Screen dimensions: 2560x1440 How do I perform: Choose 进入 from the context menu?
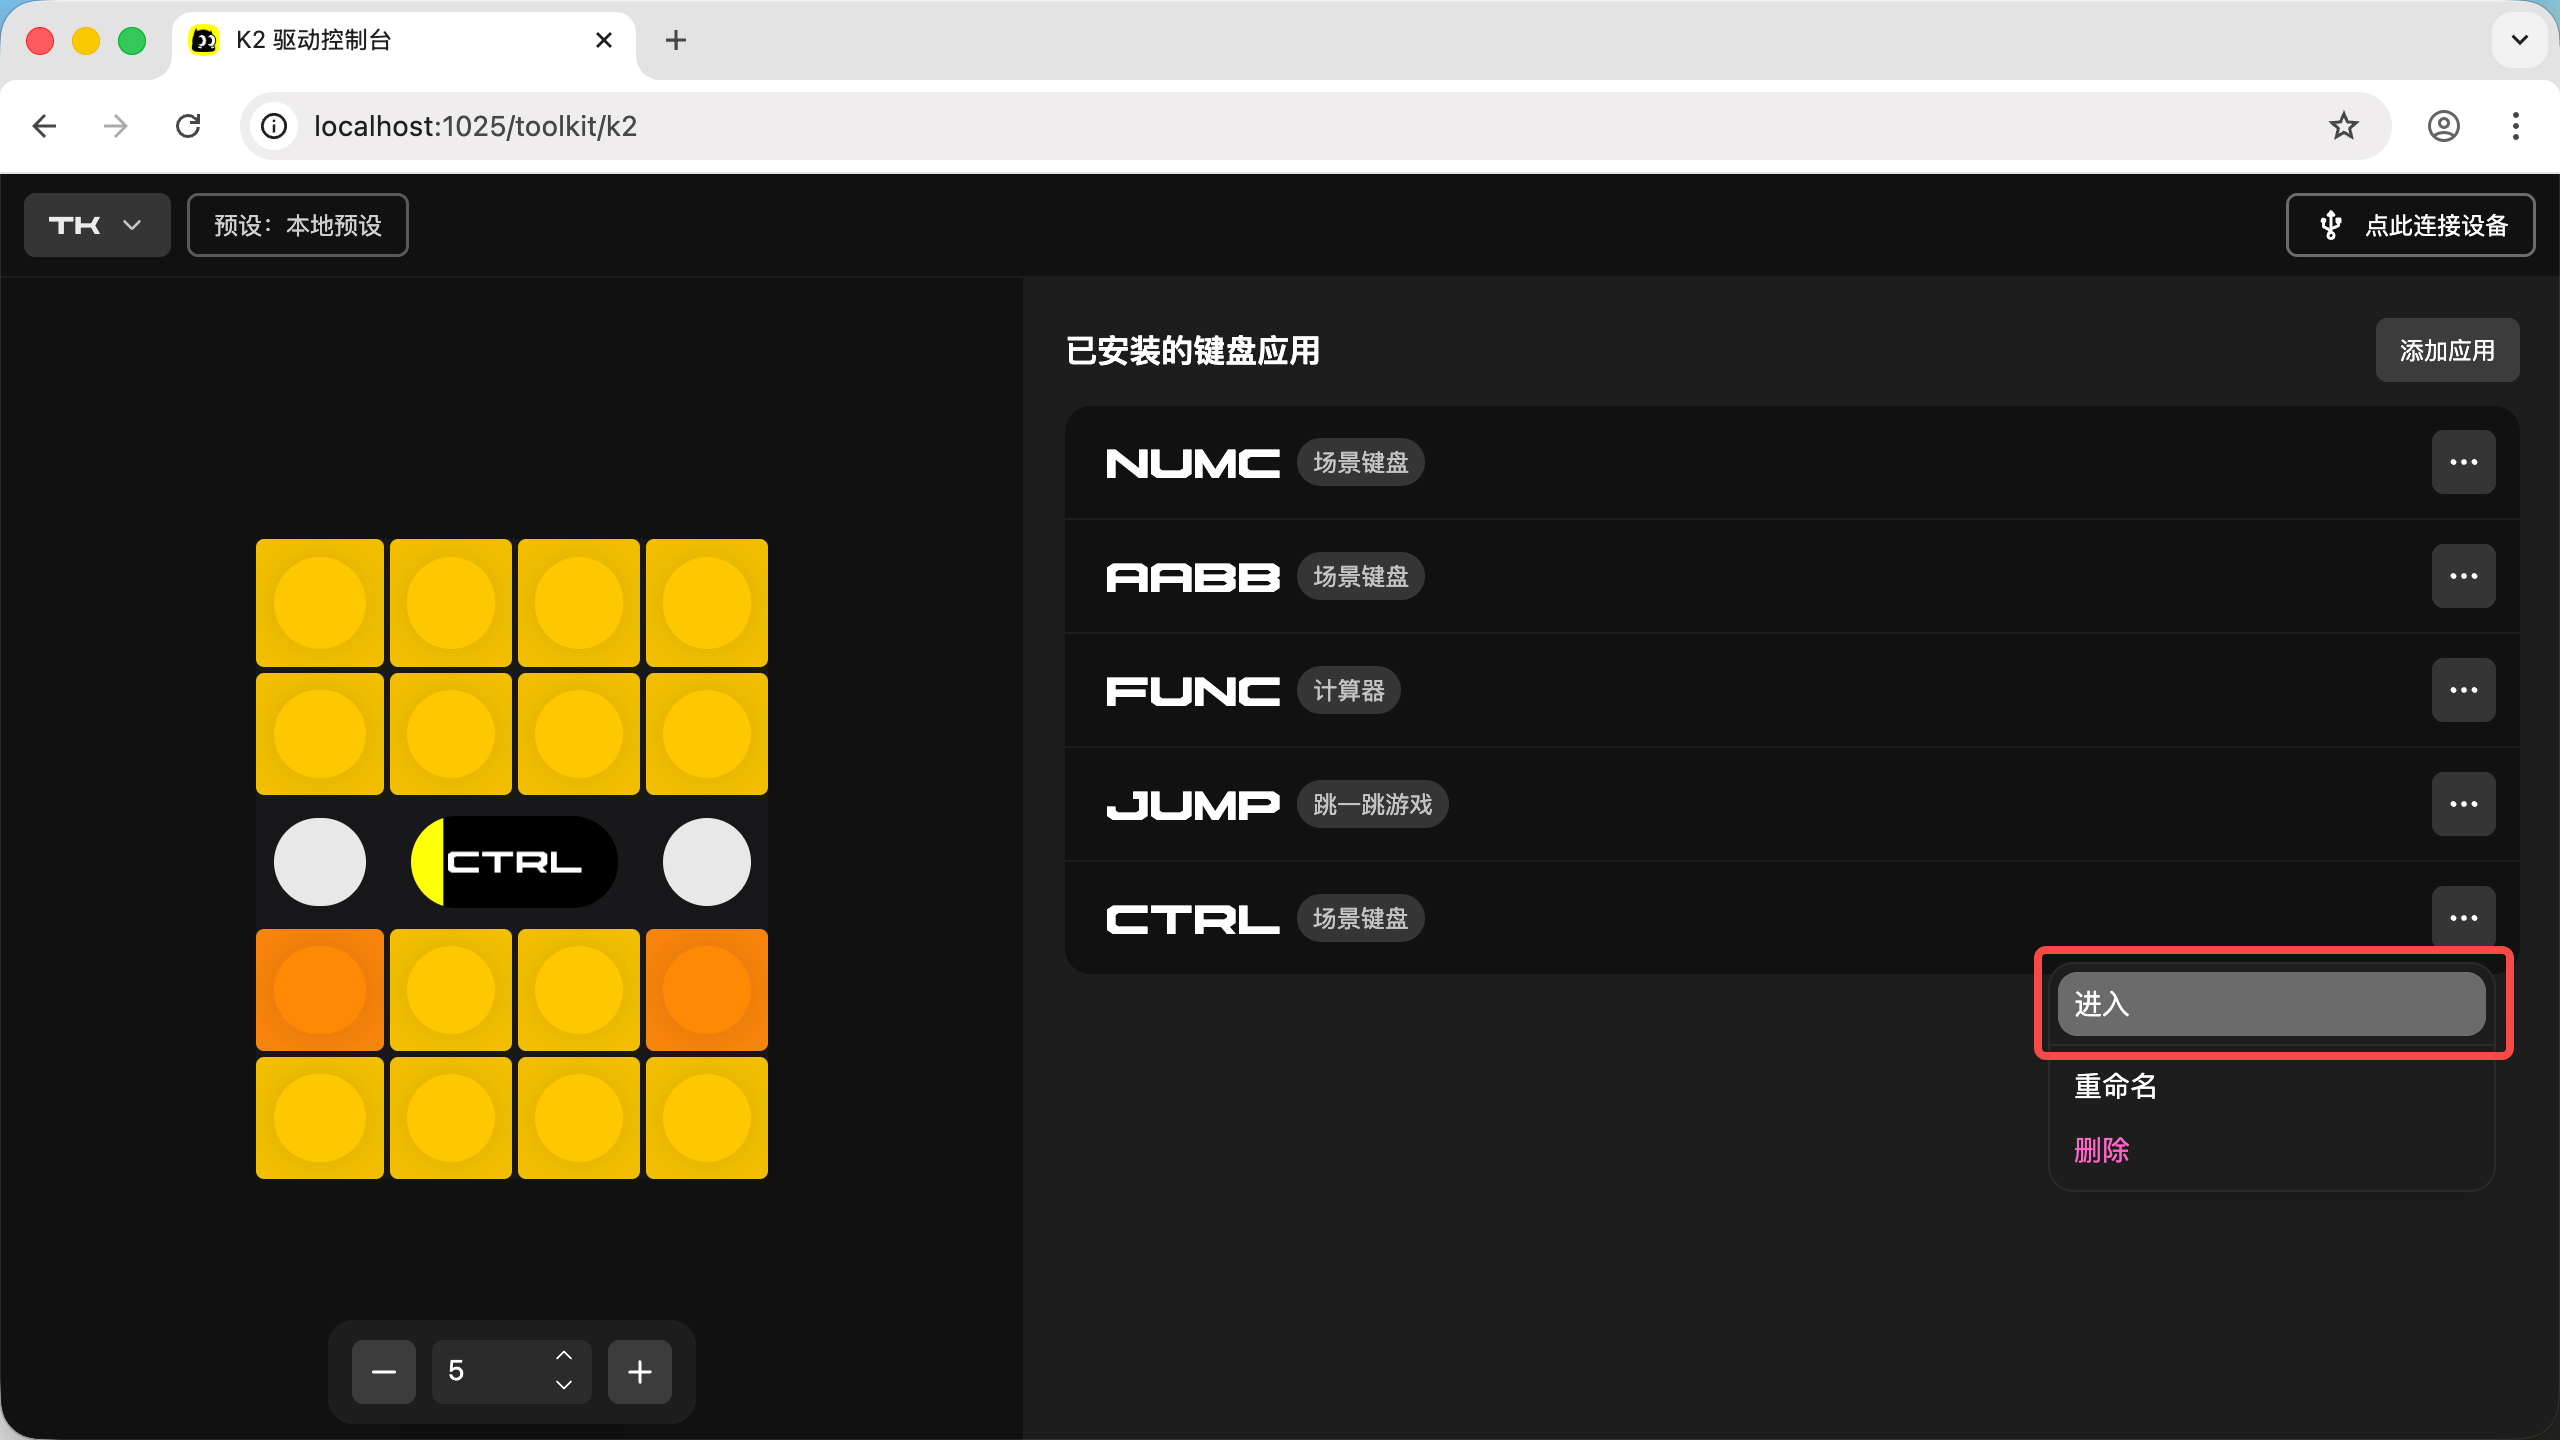click(2271, 1004)
